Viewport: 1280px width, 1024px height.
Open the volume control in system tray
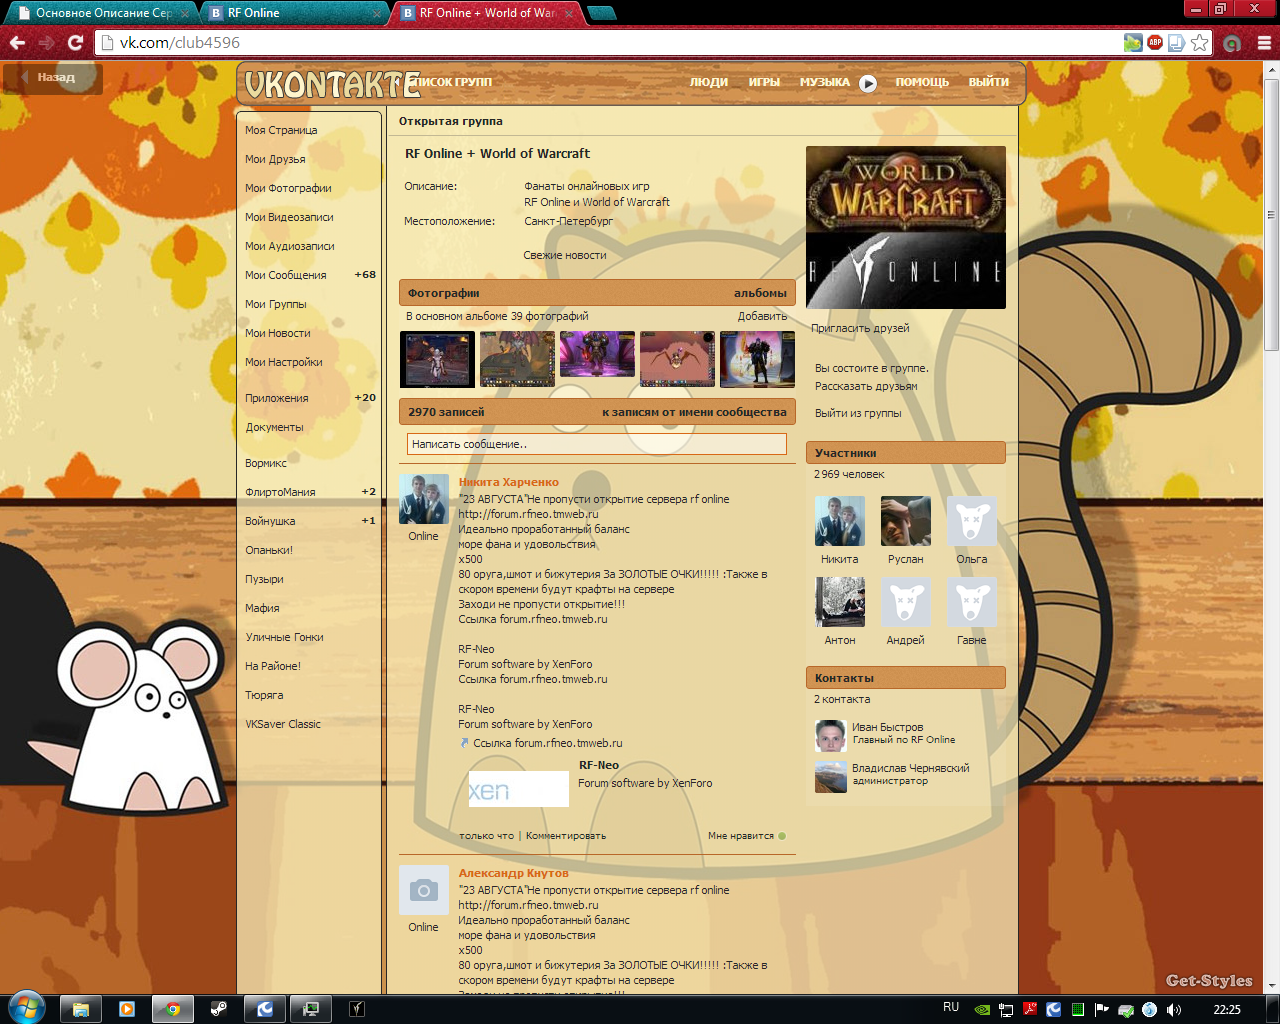tap(1174, 1009)
